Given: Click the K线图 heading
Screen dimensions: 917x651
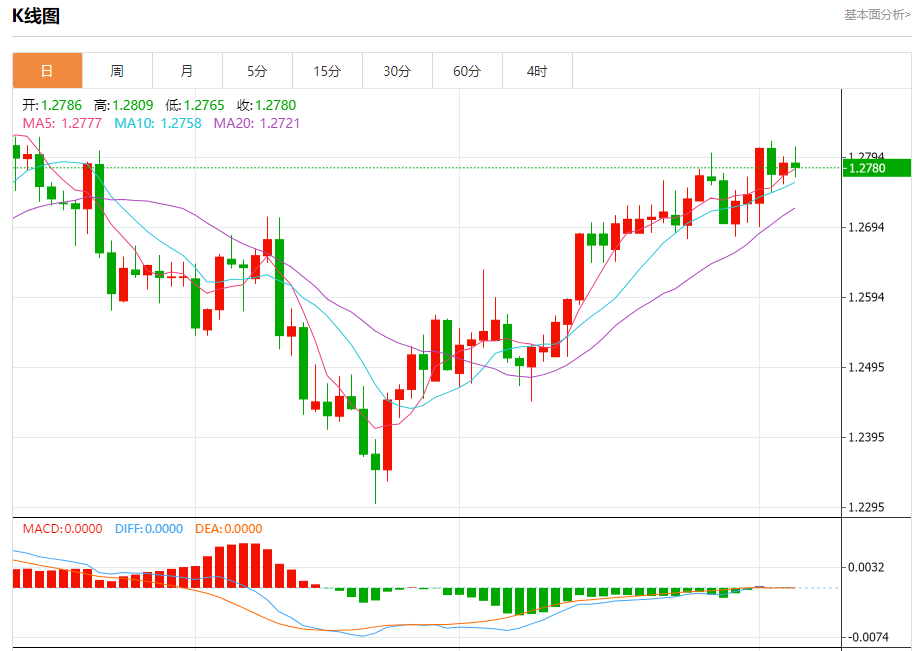Looking at the screenshot, I should [36, 16].
